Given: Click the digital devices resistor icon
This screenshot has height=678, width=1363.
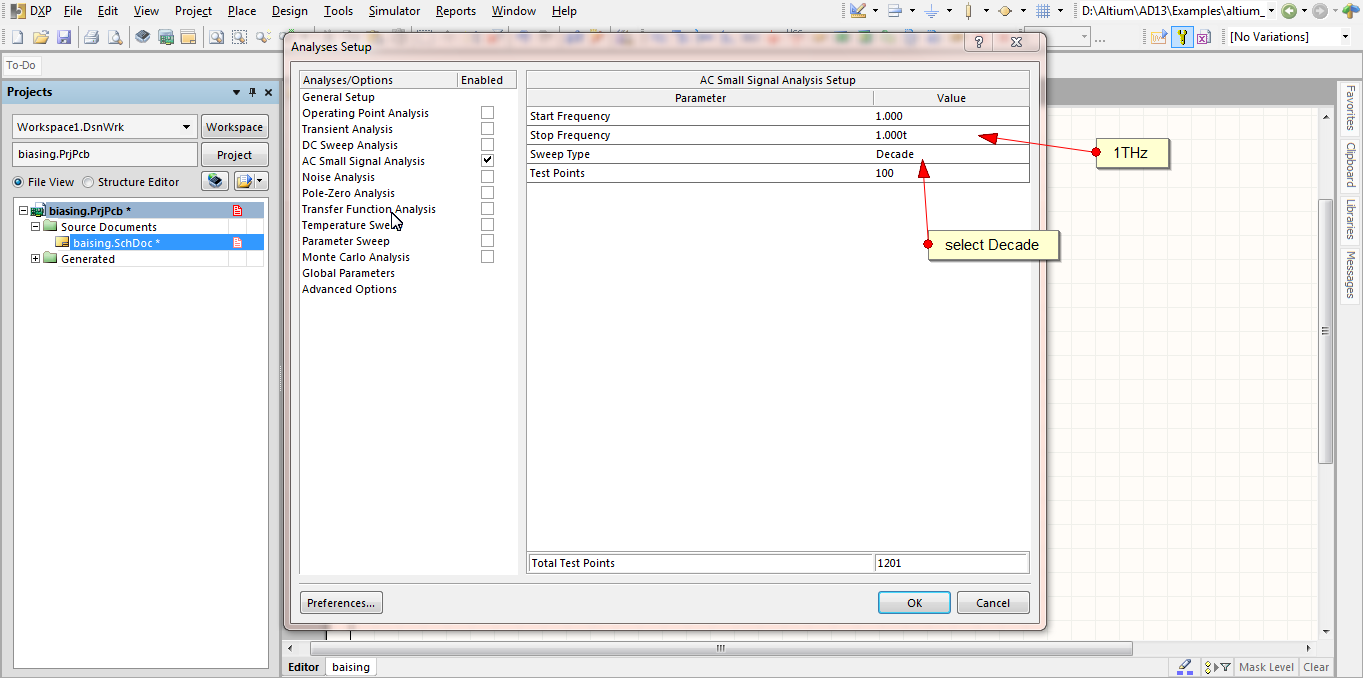Looking at the screenshot, I should [x=968, y=11].
